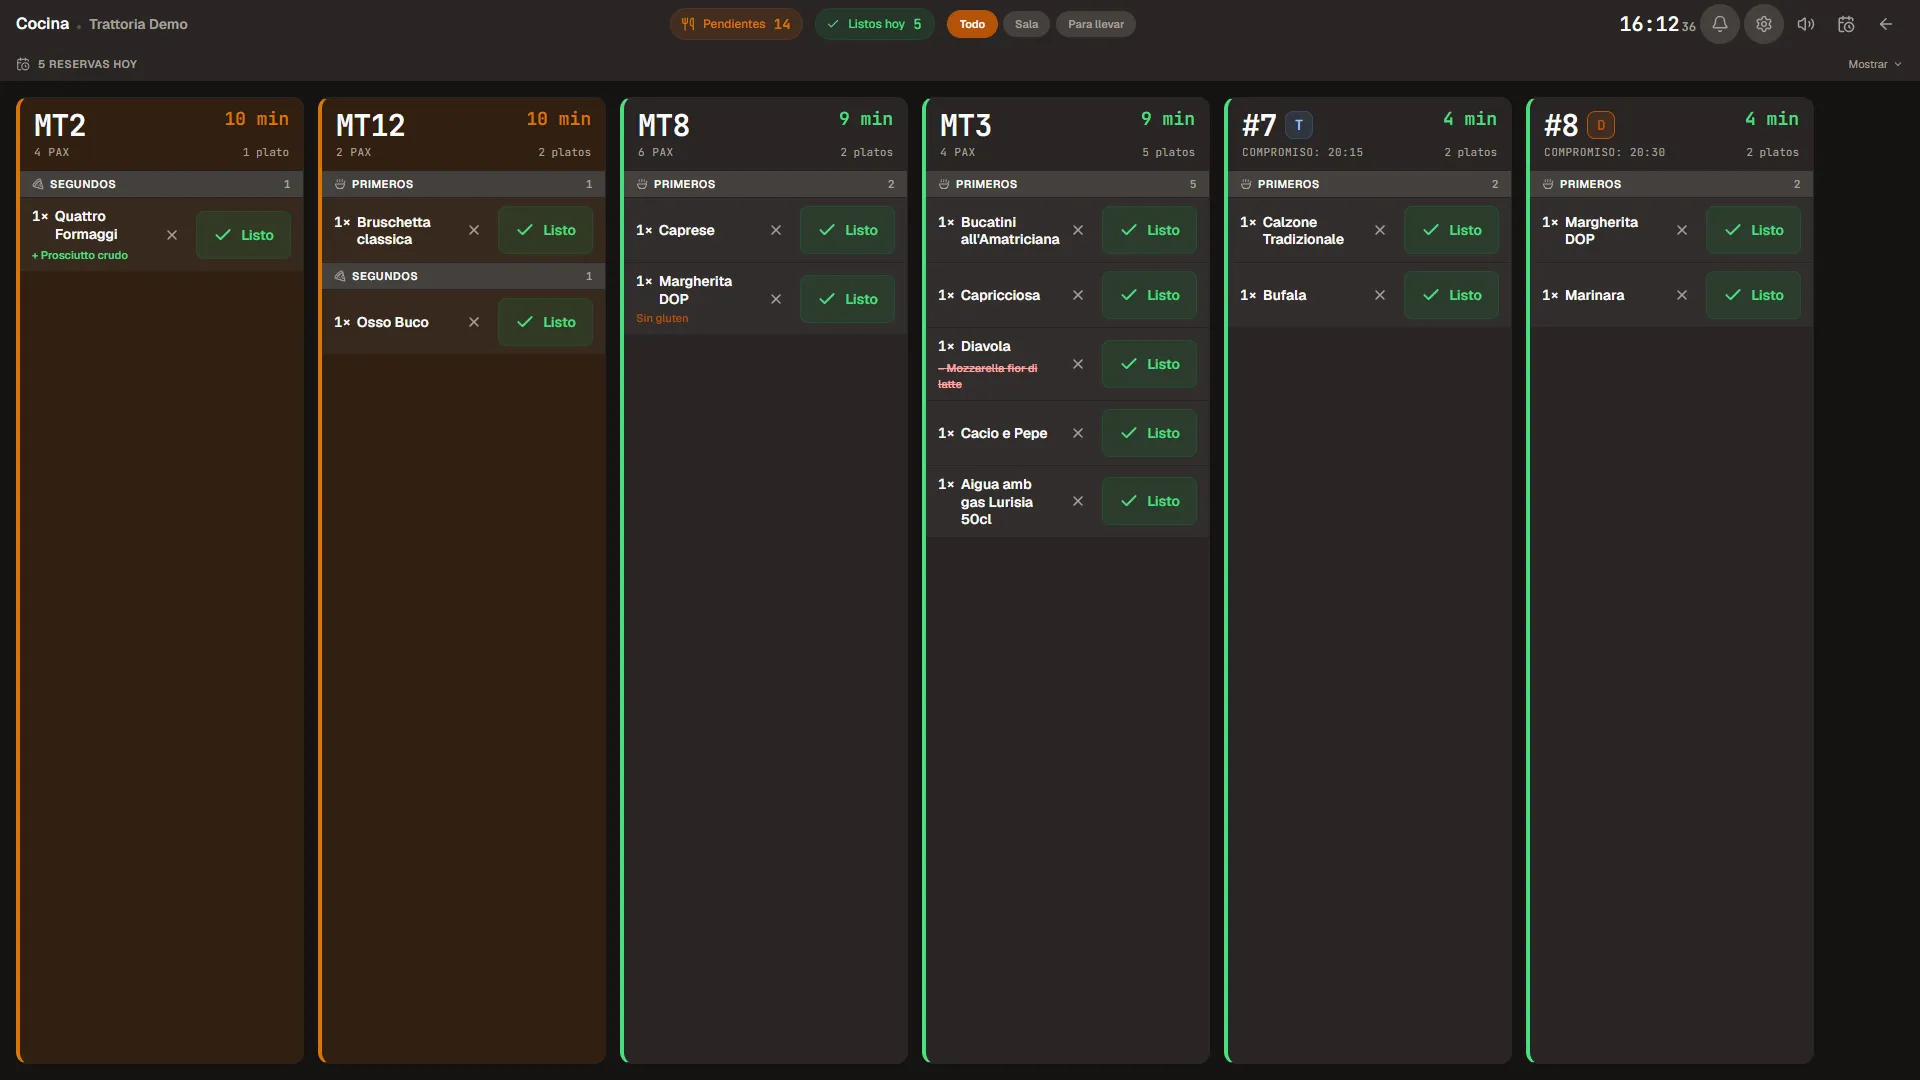This screenshot has width=1920, height=1080.
Task: Mark #8 Margherita DOP as Listo
Action: 1754,230
